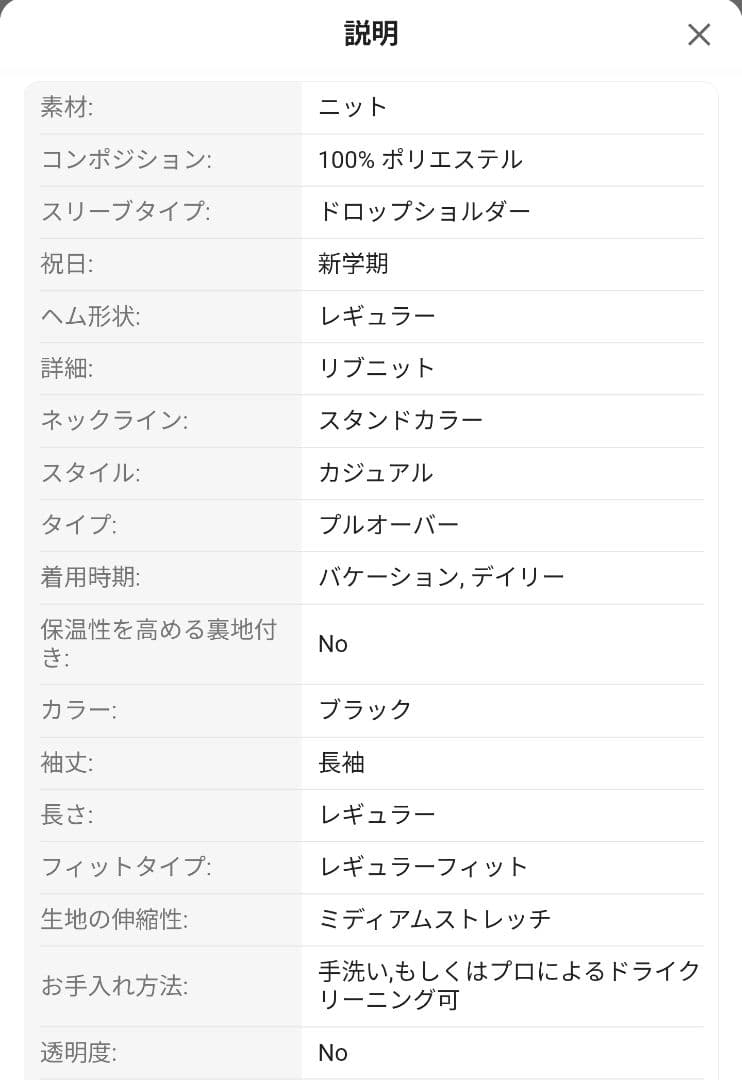This screenshot has height=1080, width=742.
Task: Tap the 保温性を高める裏地付き label
Action: 158,643
